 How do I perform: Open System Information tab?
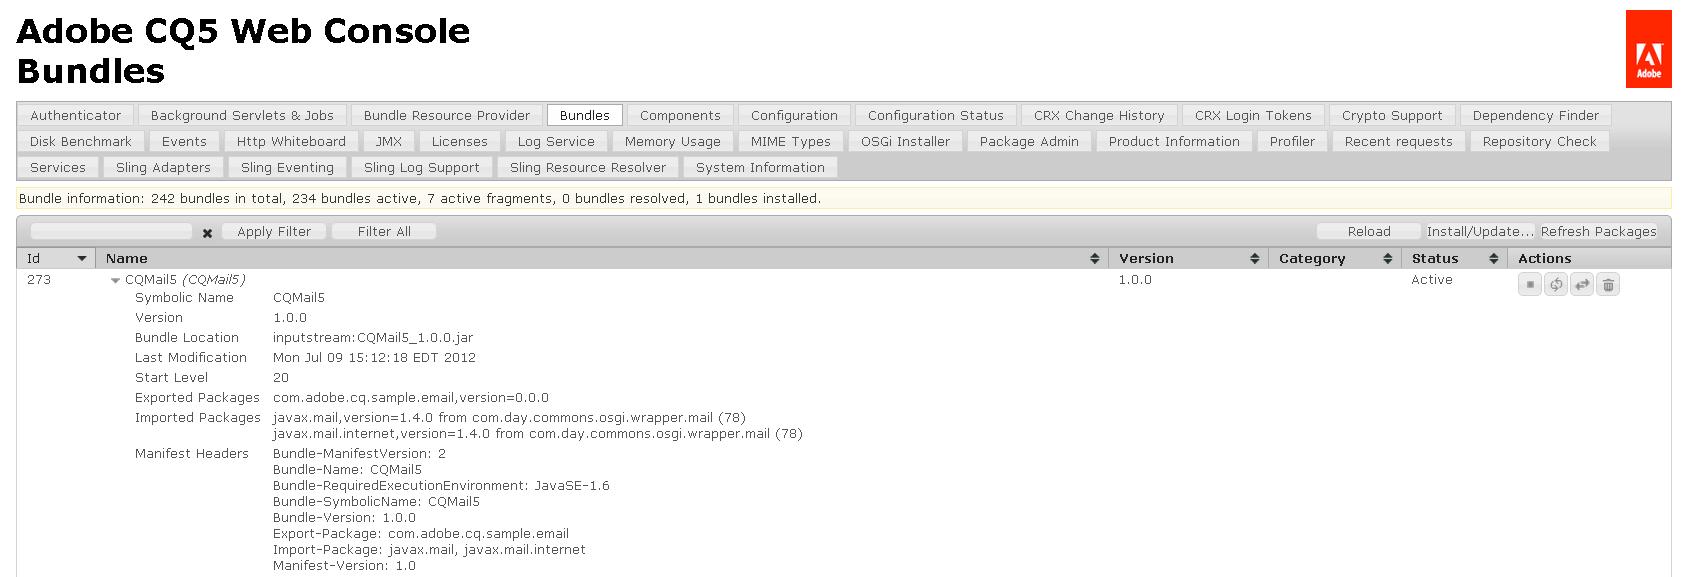click(760, 167)
